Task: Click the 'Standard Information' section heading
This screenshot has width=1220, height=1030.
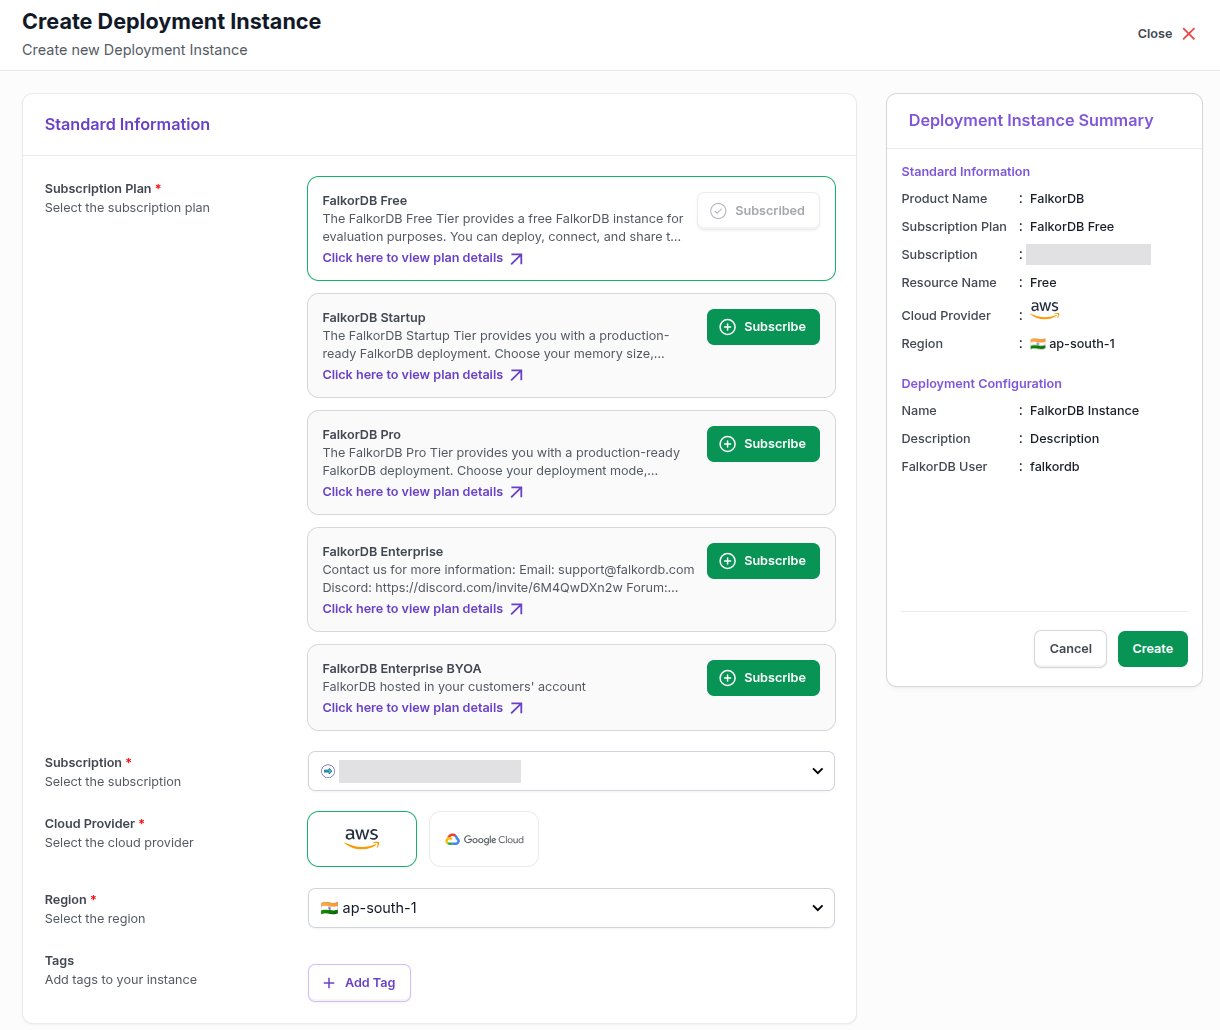Action: tap(127, 124)
